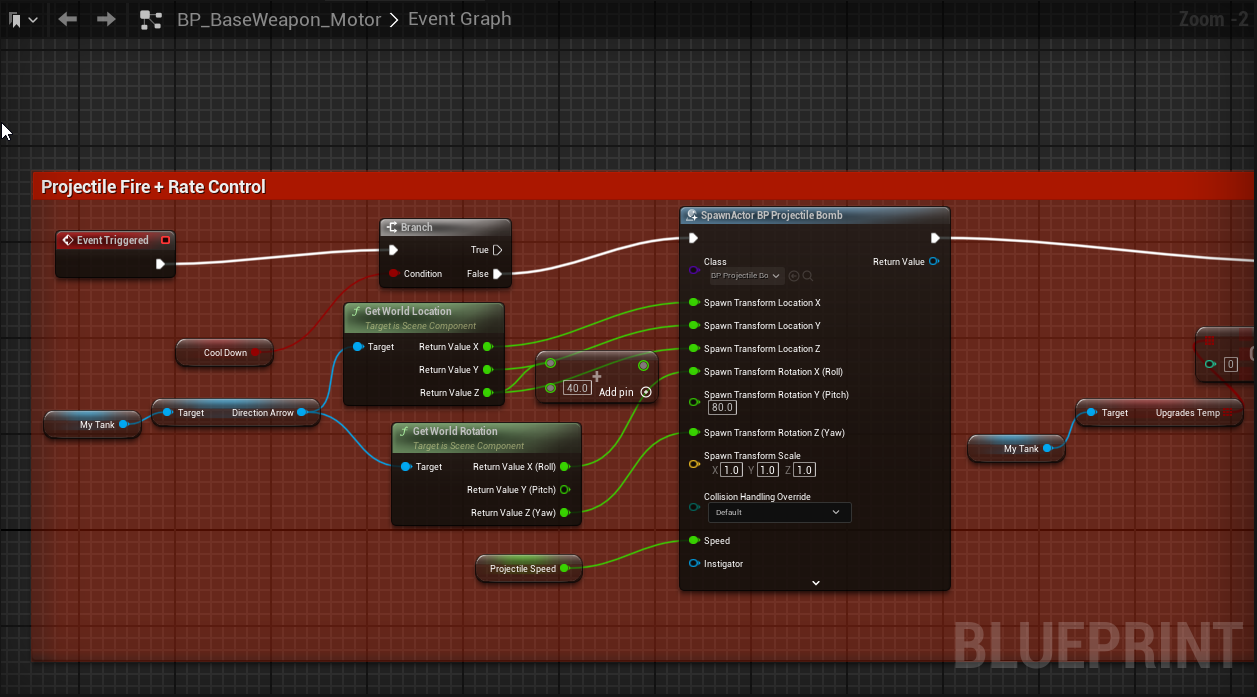This screenshot has height=697, width=1257.
Task: Click Get World Rotation Target pin
Action: click(405, 467)
